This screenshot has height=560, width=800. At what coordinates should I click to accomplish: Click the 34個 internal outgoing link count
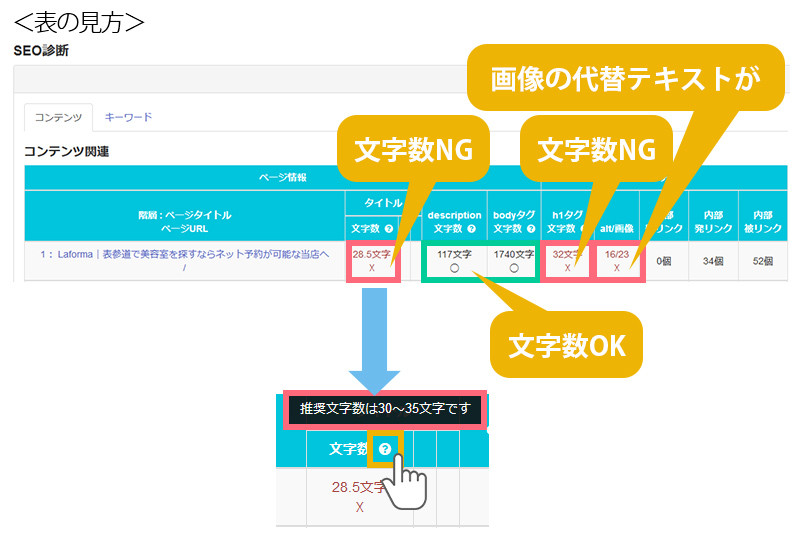click(715, 261)
